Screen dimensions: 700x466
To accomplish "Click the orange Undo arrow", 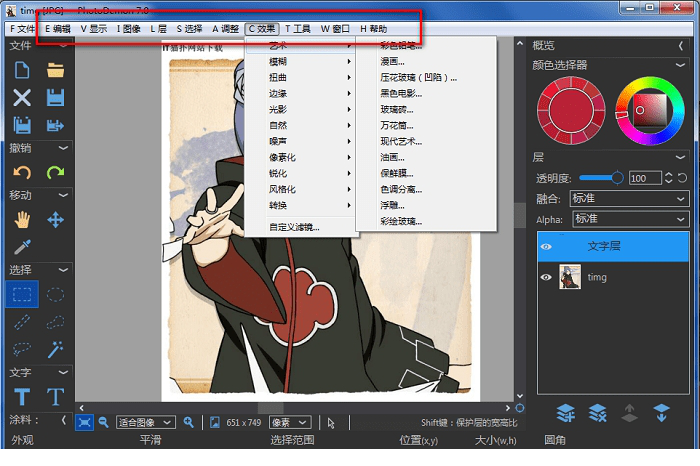I will click(22, 172).
